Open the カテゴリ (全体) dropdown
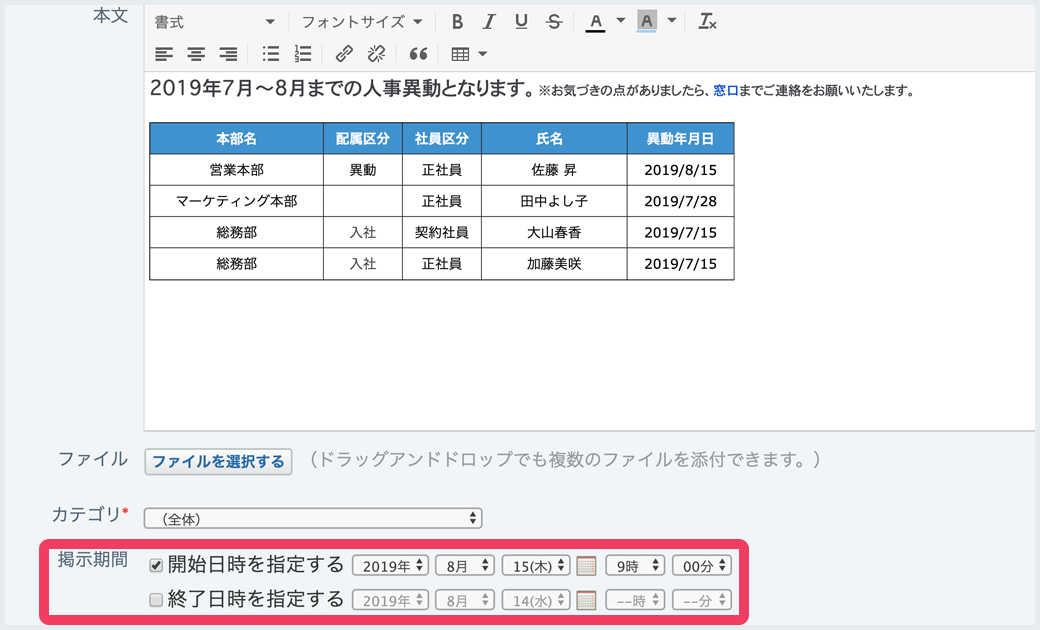 click(313, 518)
